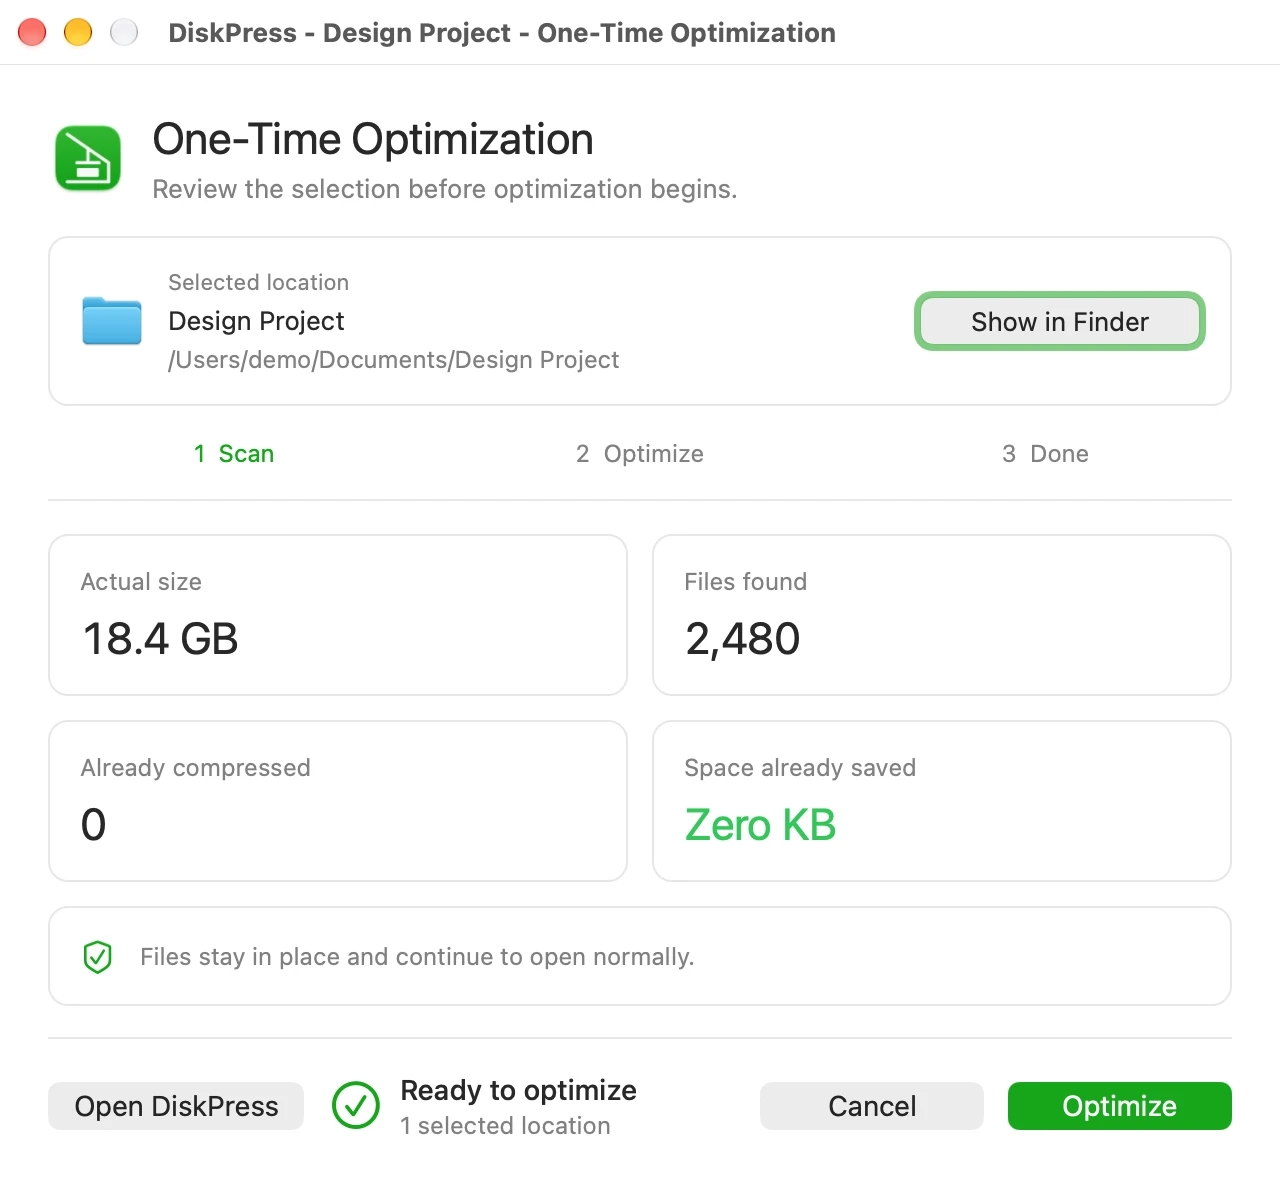Image resolution: width=1280 pixels, height=1188 pixels.
Task: Click the Already compressed value 0
Action: [93, 825]
